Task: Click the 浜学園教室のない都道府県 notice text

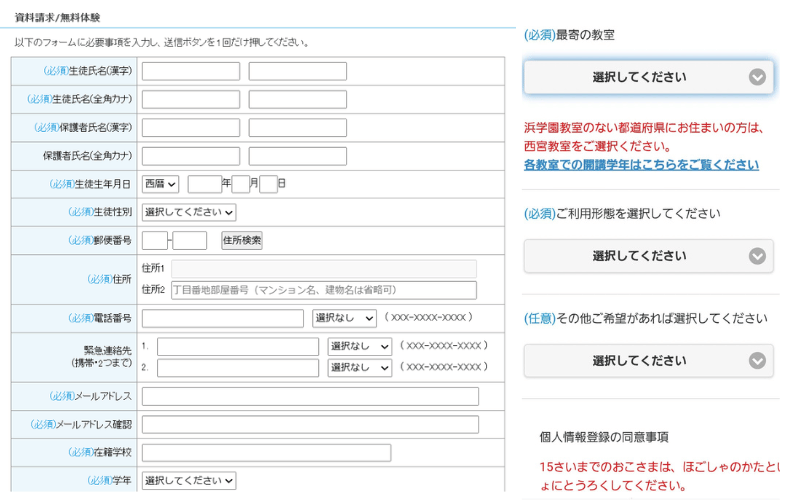Action: coord(644,137)
